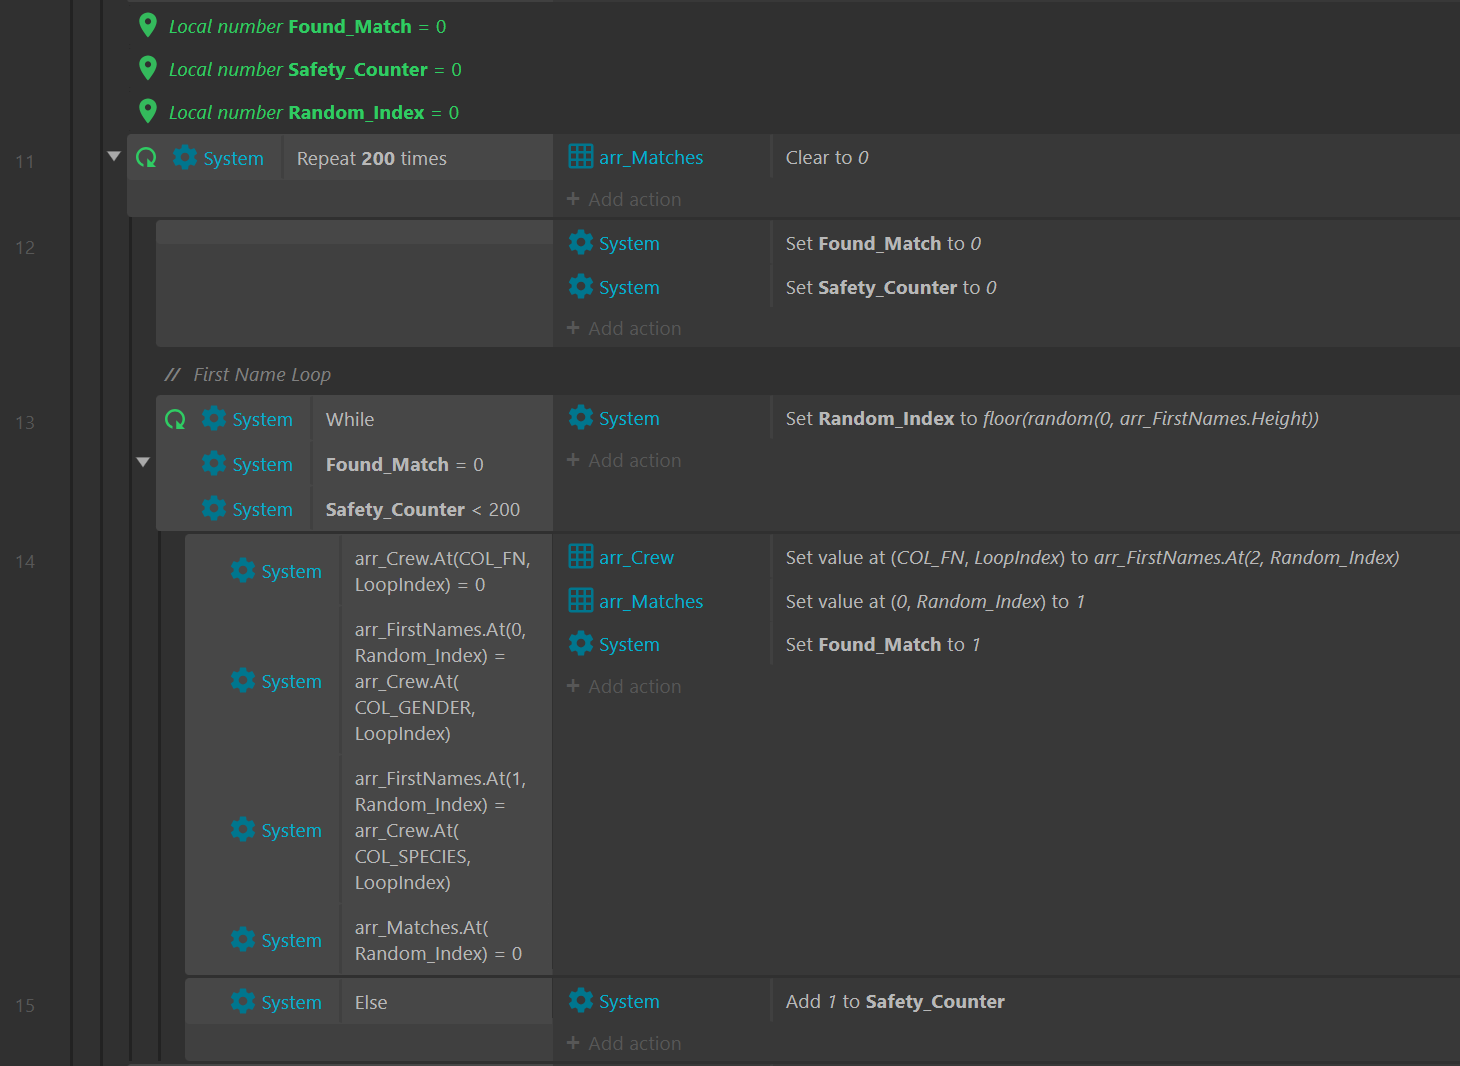Click the gear icon beside arr_Matches.At(Random_Index) = 0
This screenshot has width=1460, height=1066.
243,940
